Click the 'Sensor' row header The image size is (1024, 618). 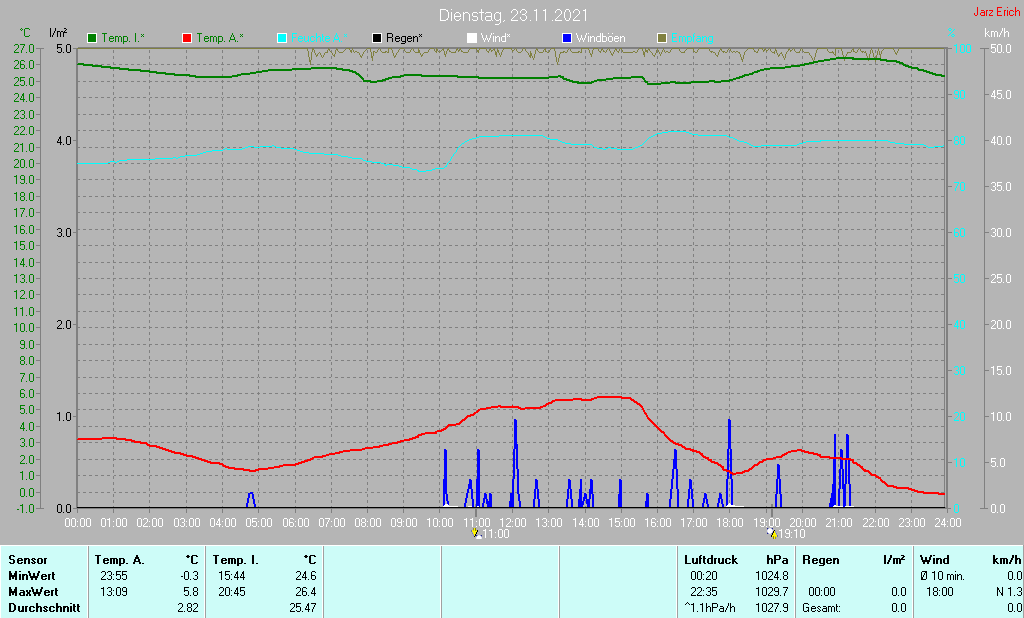click(x=28, y=560)
